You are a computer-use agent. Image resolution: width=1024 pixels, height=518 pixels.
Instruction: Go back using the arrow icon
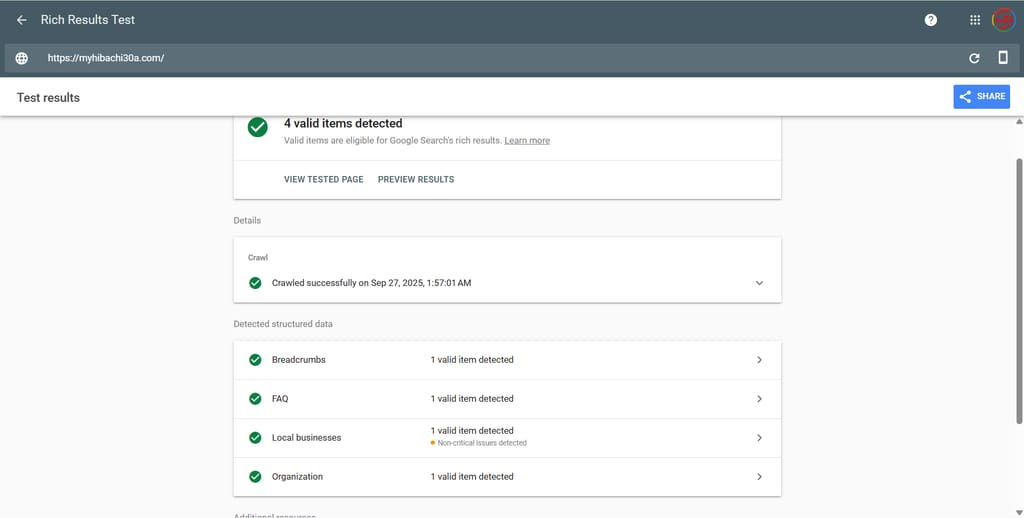pos(22,20)
